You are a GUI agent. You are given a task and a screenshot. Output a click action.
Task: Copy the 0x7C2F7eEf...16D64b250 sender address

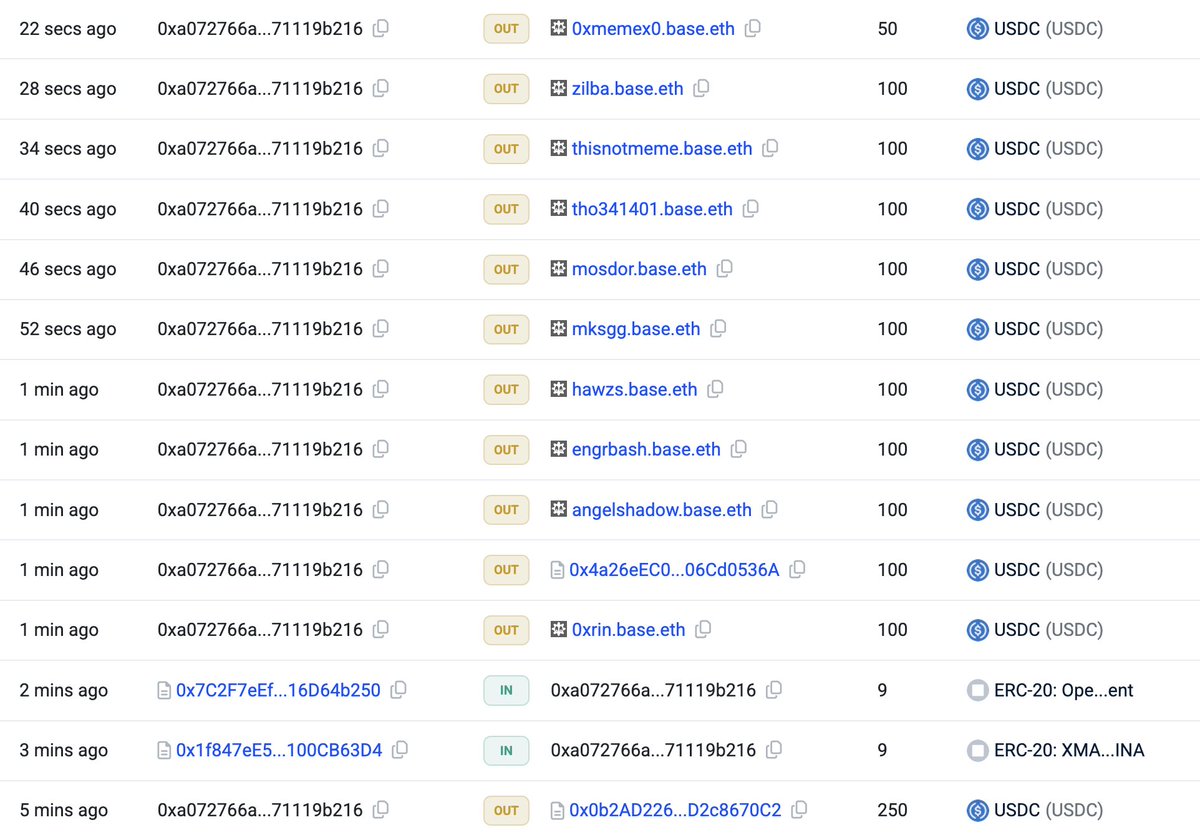(398, 689)
